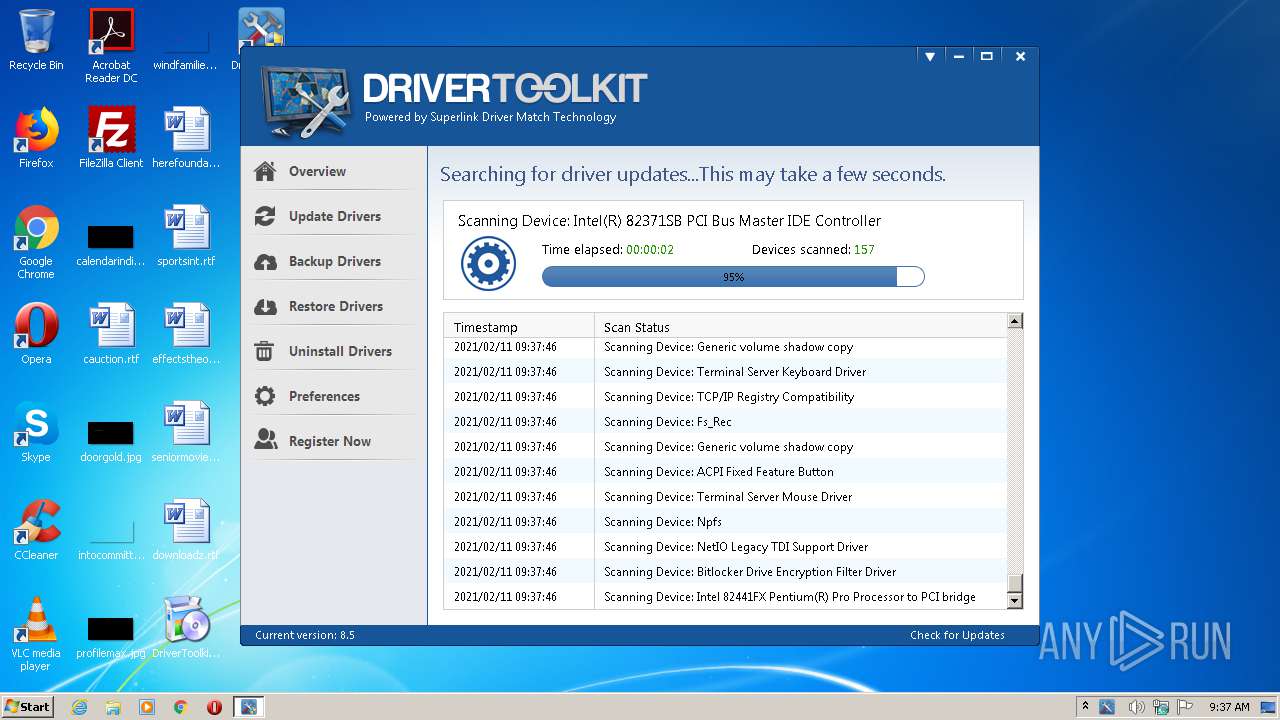Click Check for Updates link
Screen dimensions: 1280x720
957,635
